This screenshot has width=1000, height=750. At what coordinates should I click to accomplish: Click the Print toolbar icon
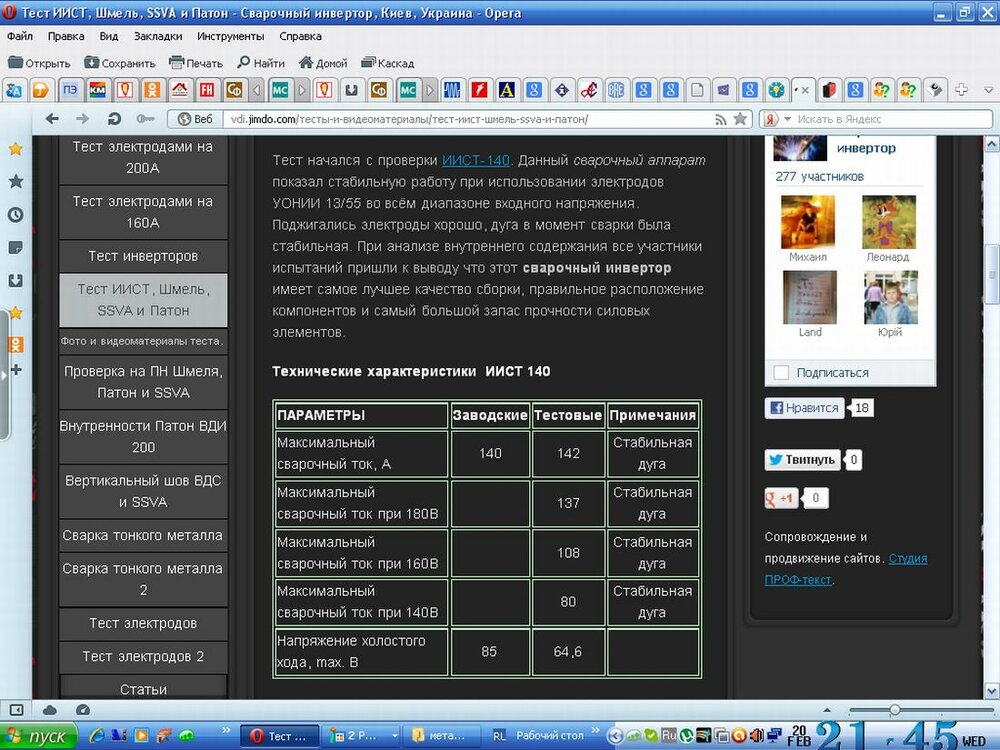pos(195,63)
